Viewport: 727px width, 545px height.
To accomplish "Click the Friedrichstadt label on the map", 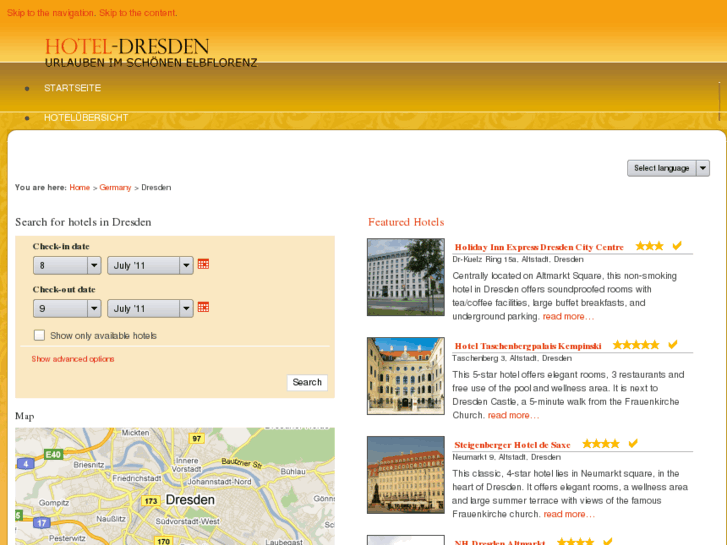I will (137, 478).
